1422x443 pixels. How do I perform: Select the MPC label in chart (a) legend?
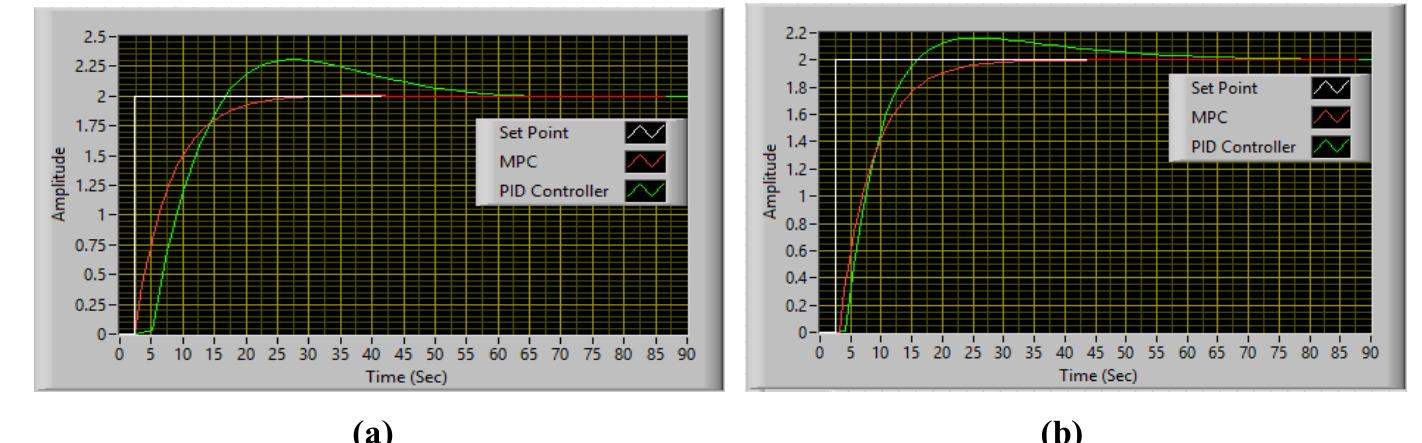(x=516, y=161)
